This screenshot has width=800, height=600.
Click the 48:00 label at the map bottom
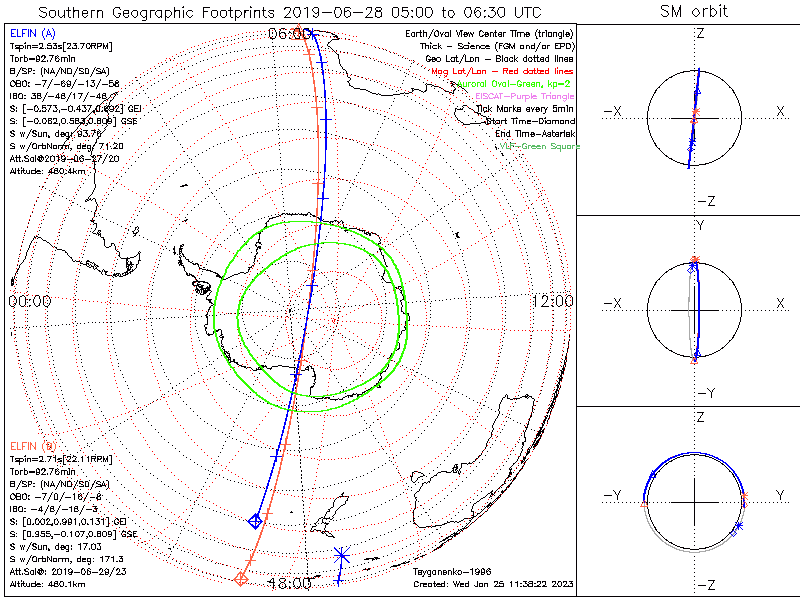[291, 583]
